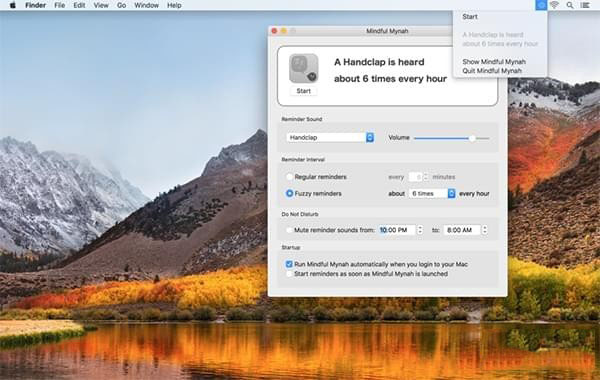Open Notification Center list icon
The height and width of the screenshot is (380, 600).
(x=585, y=5)
